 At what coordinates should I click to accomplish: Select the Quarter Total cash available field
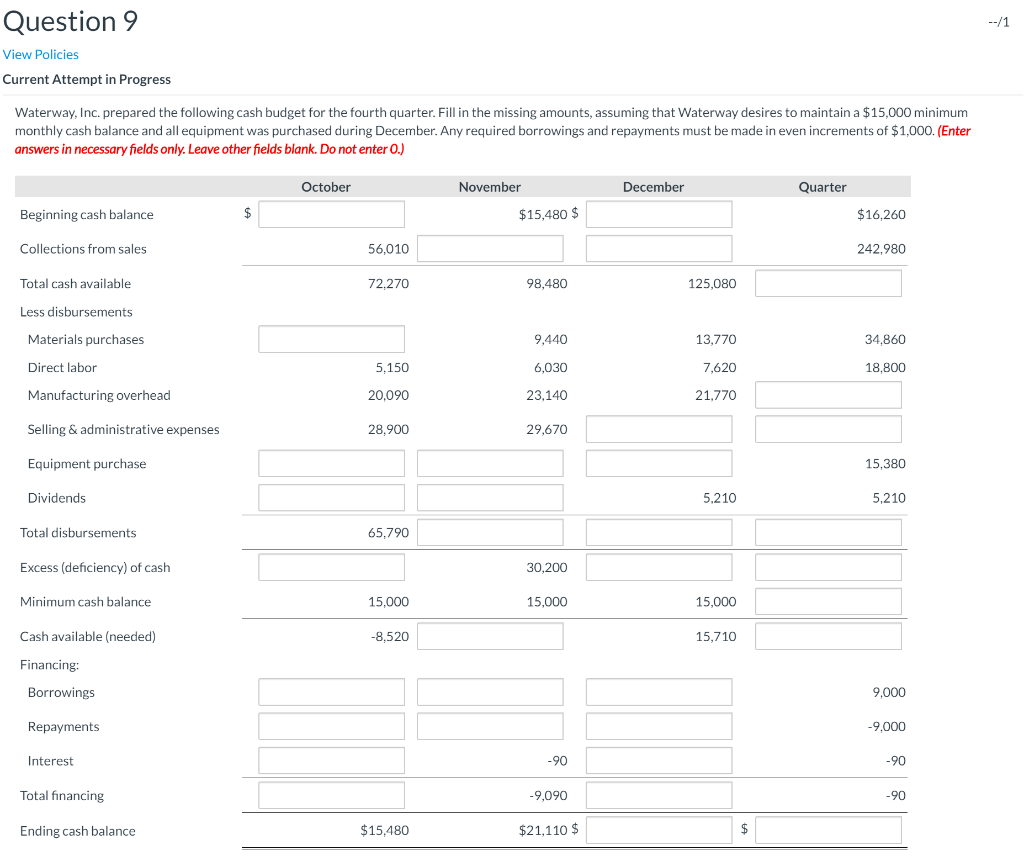click(828, 283)
